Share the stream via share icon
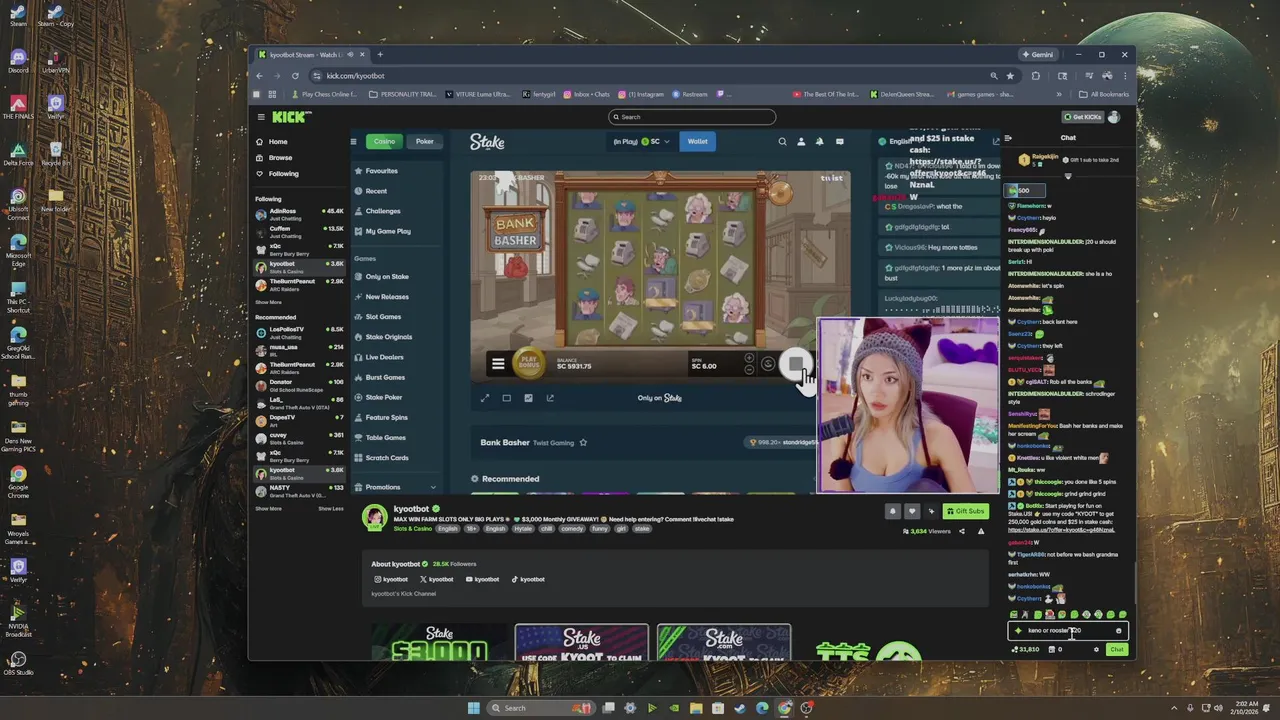Image resolution: width=1280 pixels, height=720 pixels. (x=962, y=532)
